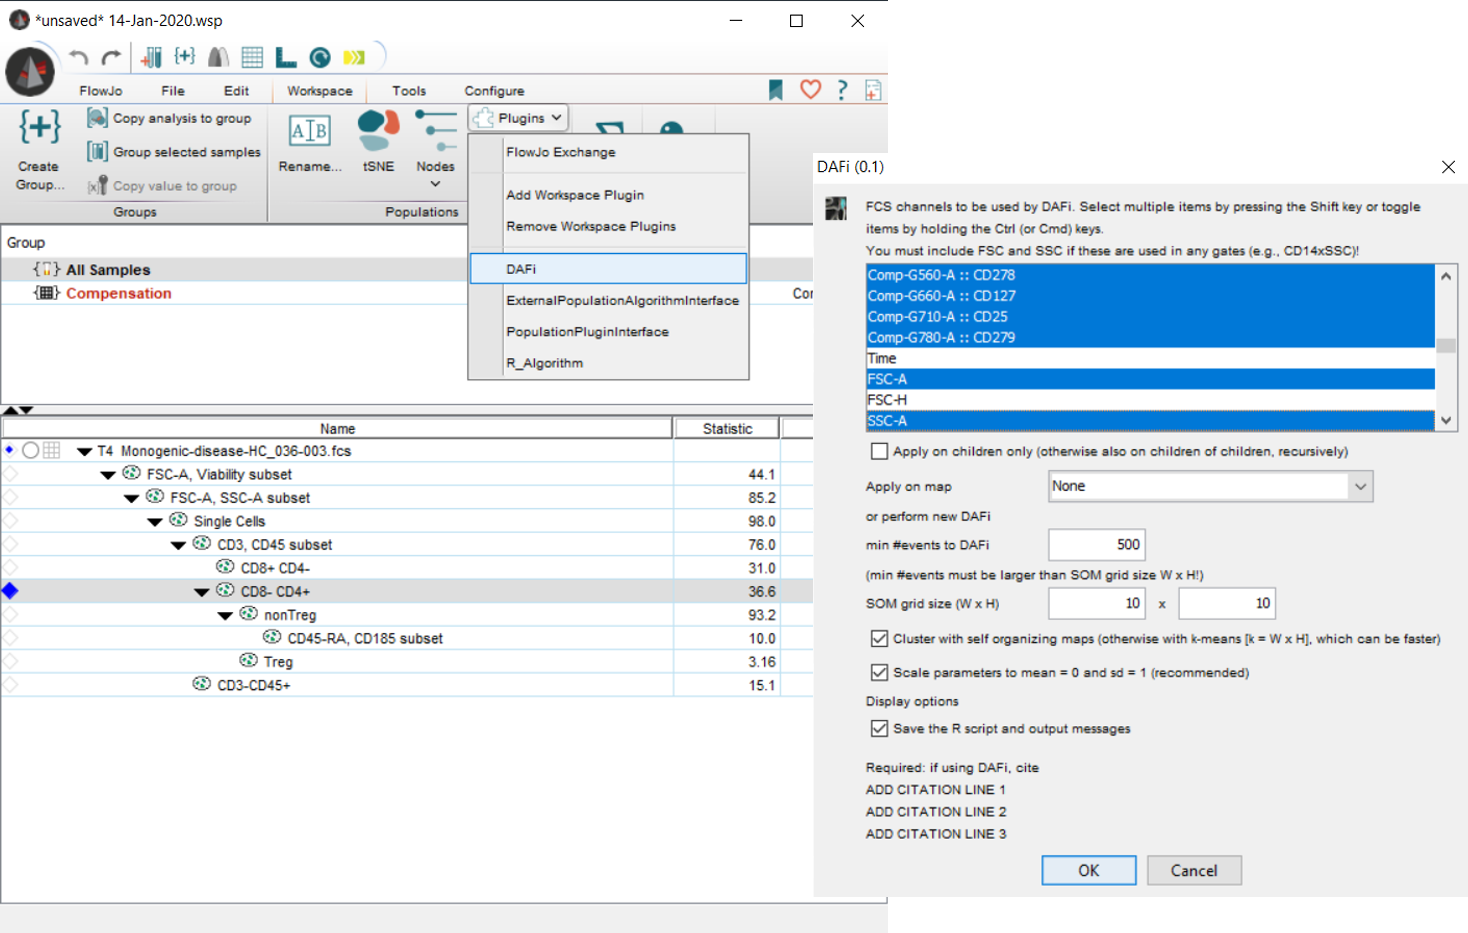Viewport: 1468px width, 933px height.
Task: Toggle Apply on children only checkbox
Action: [x=879, y=451]
